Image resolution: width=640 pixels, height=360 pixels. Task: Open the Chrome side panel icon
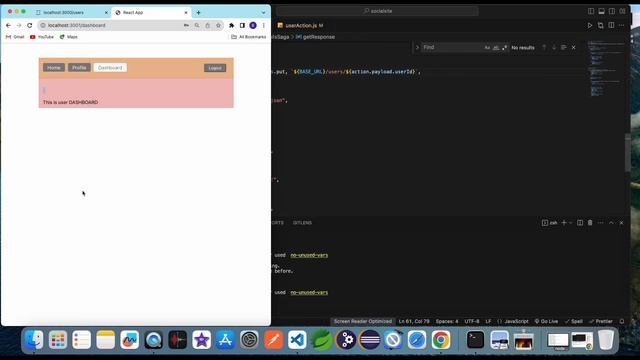242,25
